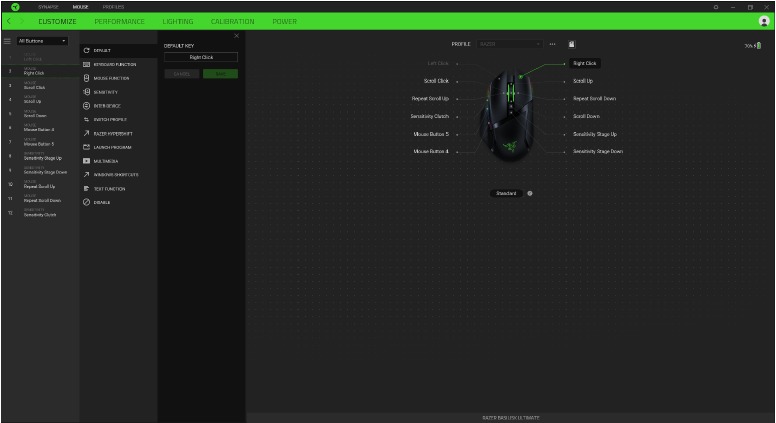Open the three-dots profile options menu

click(x=552, y=44)
